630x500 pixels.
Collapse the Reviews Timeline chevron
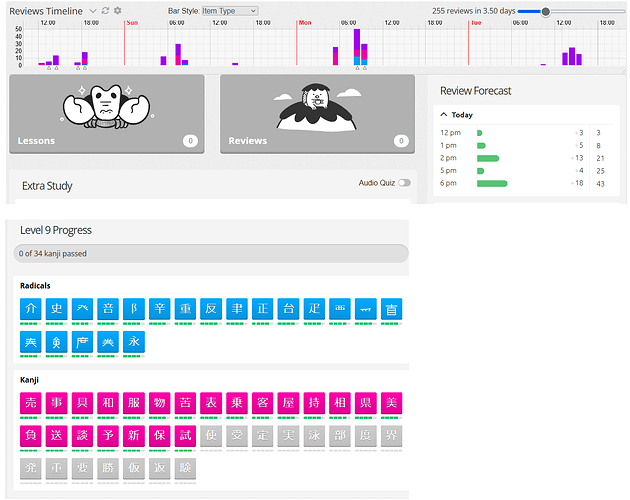(x=93, y=11)
